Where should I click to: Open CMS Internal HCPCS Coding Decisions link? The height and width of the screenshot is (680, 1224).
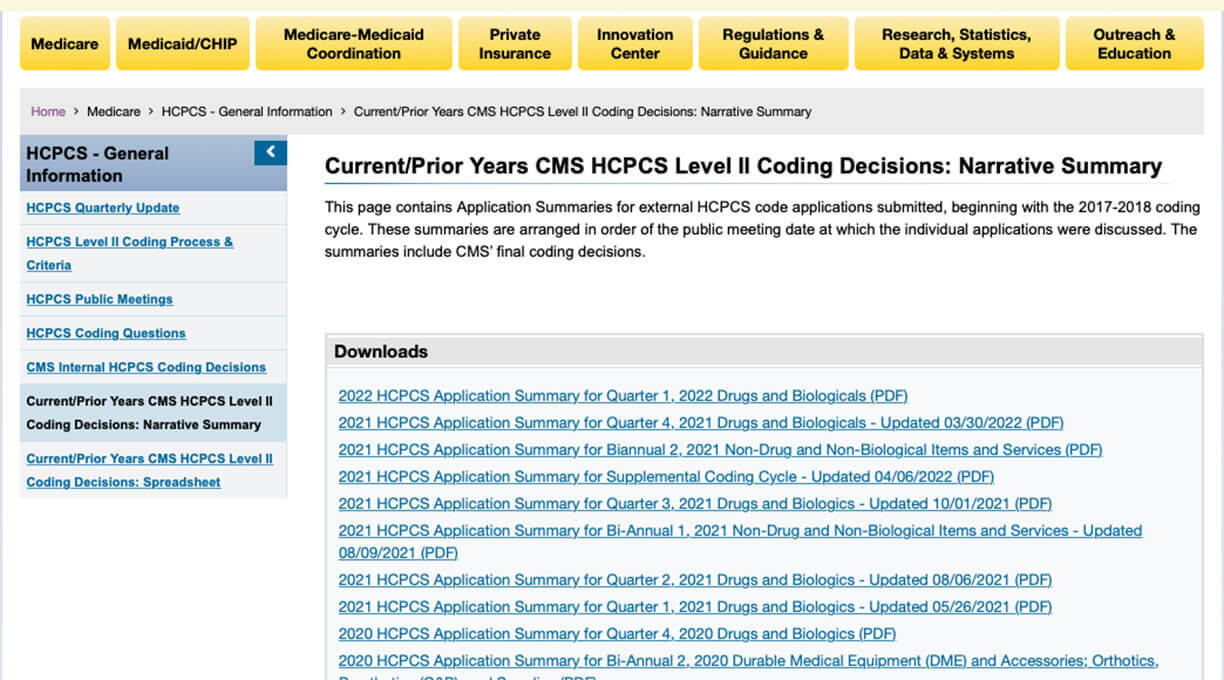point(146,367)
